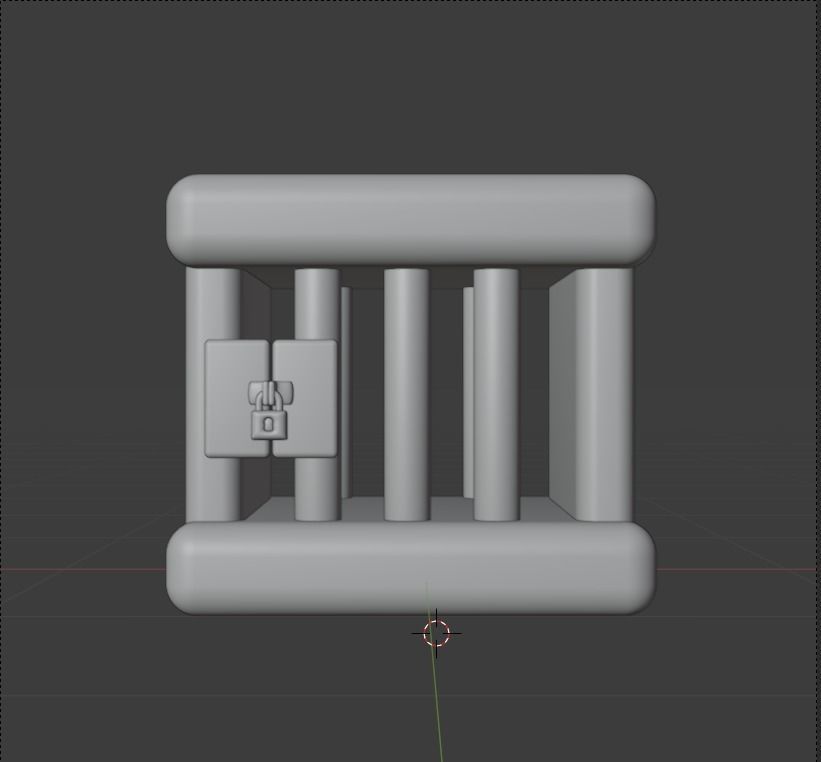Select the front-right corner pillar
The width and height of the screenshot is (821, 762).
[605, 394]
